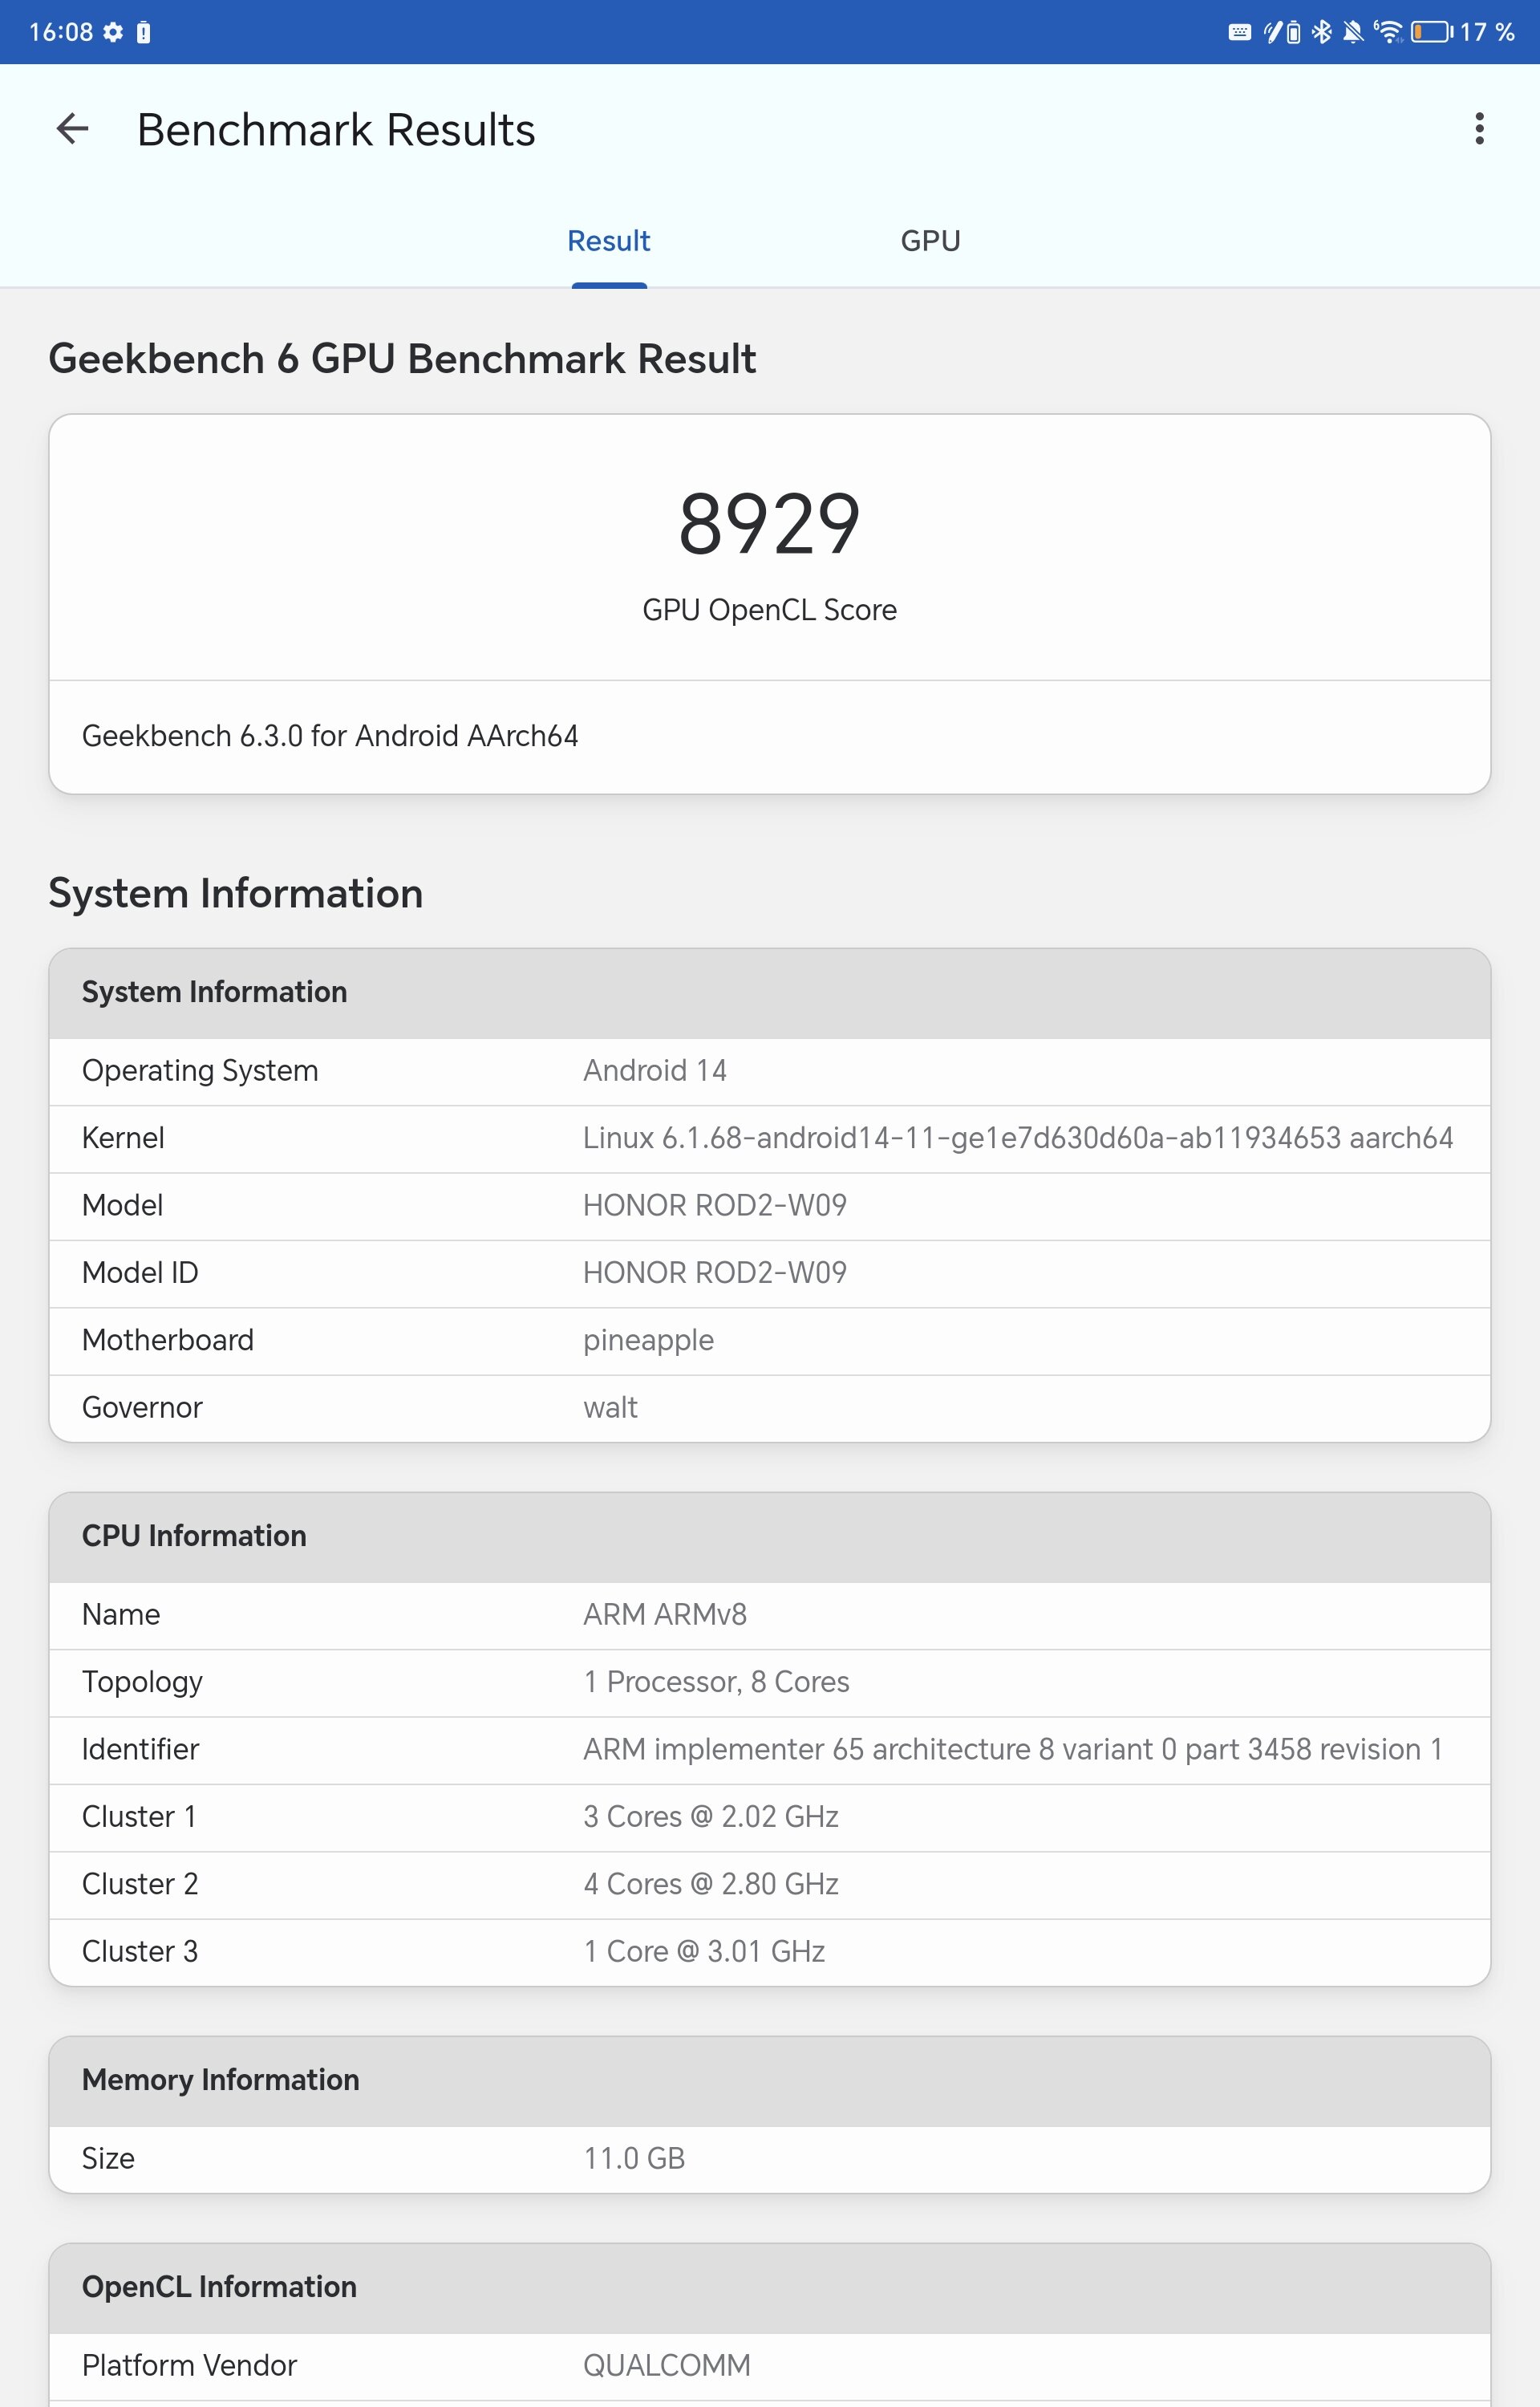Tap the settings gear in status bar
Screen dimensions: 1540x2407
pyautogui.click(x=113, y=32)
